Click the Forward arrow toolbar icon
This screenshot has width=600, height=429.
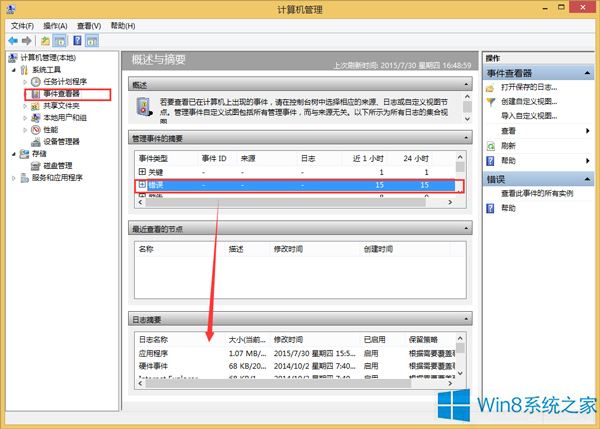pyautogui.click(x=27, y=41)
